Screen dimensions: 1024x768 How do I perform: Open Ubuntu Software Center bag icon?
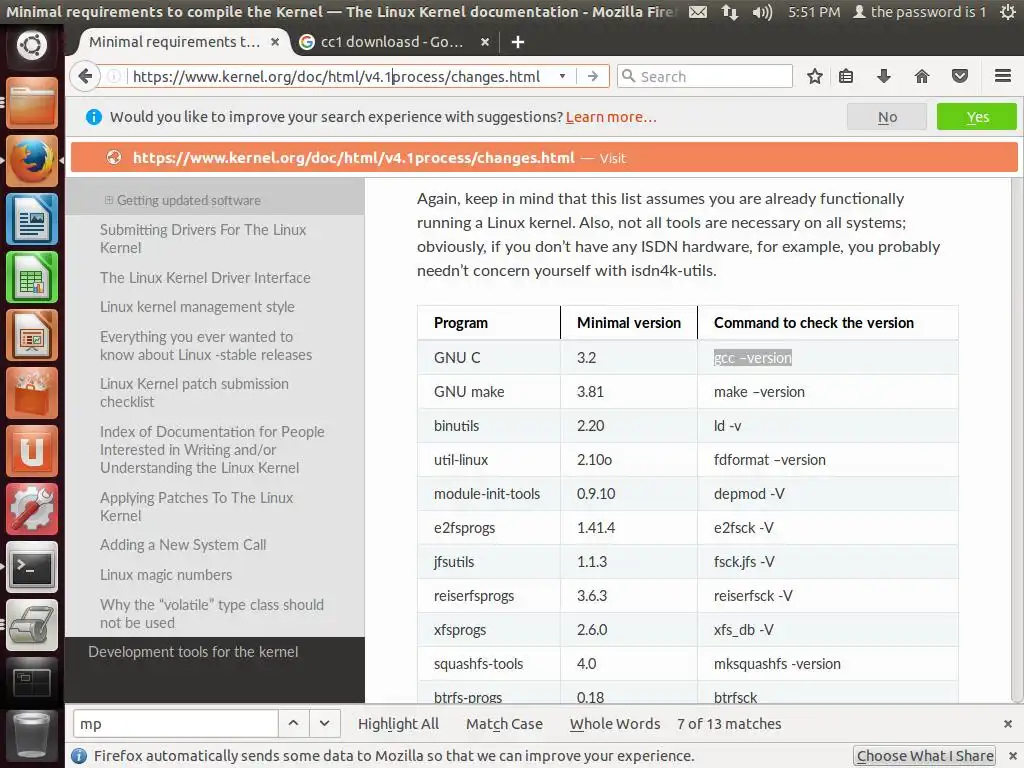(x=31, y=393)
